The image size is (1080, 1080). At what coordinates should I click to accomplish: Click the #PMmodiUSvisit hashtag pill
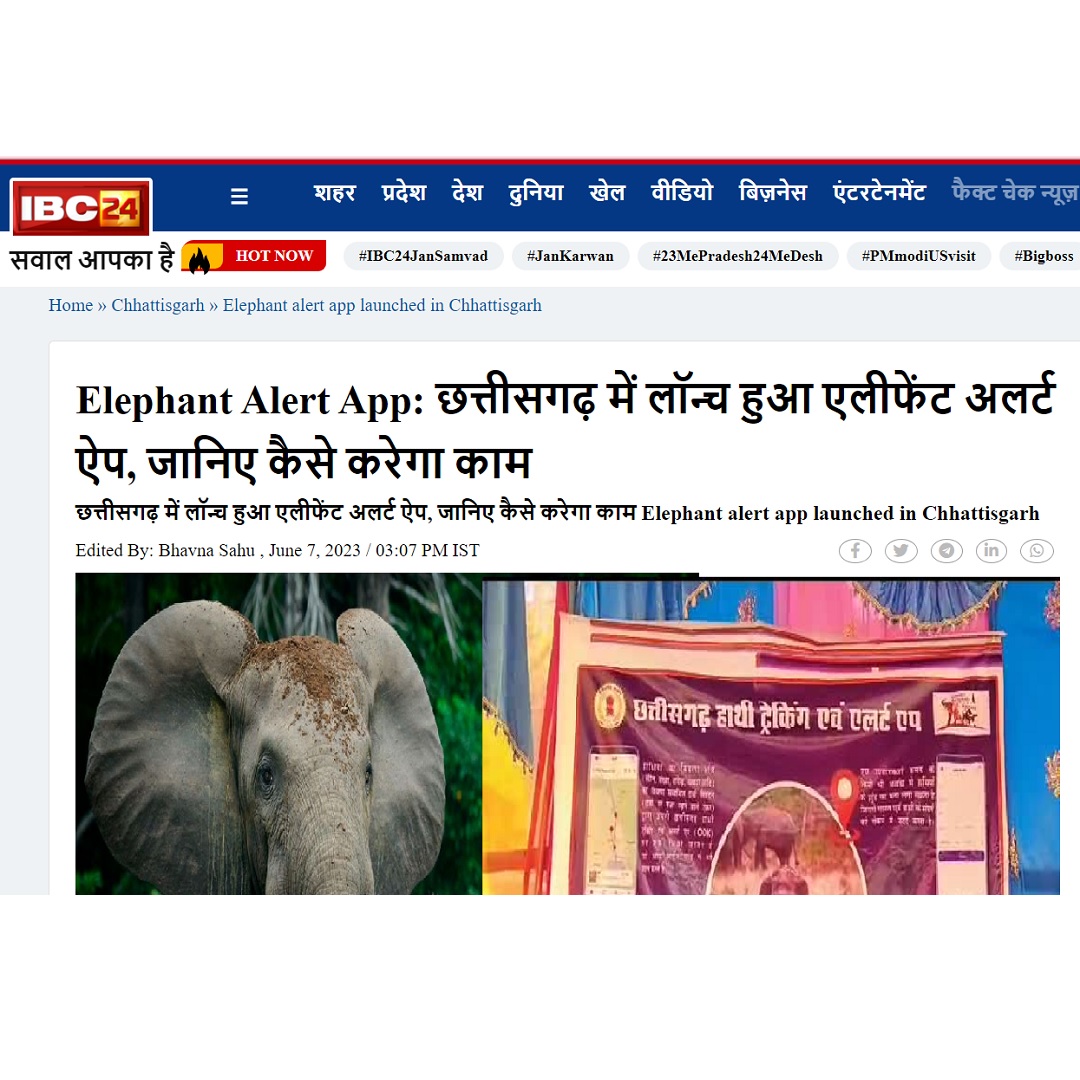point(919,256)
